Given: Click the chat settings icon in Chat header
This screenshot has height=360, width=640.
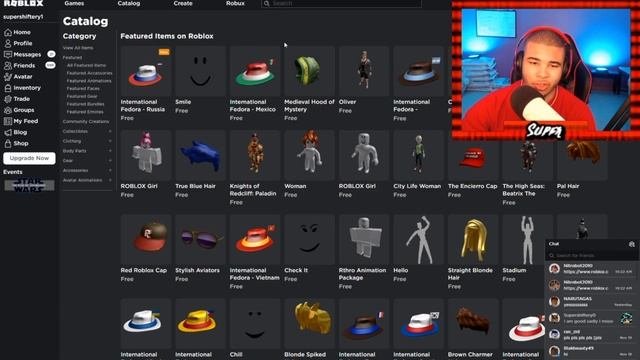Looking at the screenshot, I should point(631,244).
